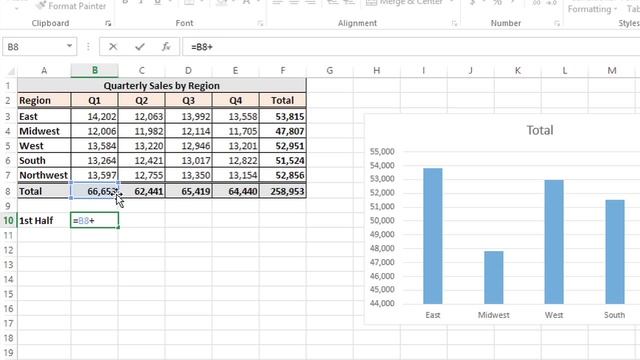640x360 pixels.
Task: Click the 'Quarterly Sales by Region' title cell
Action: pyautogui.click(x=162, y=86)
